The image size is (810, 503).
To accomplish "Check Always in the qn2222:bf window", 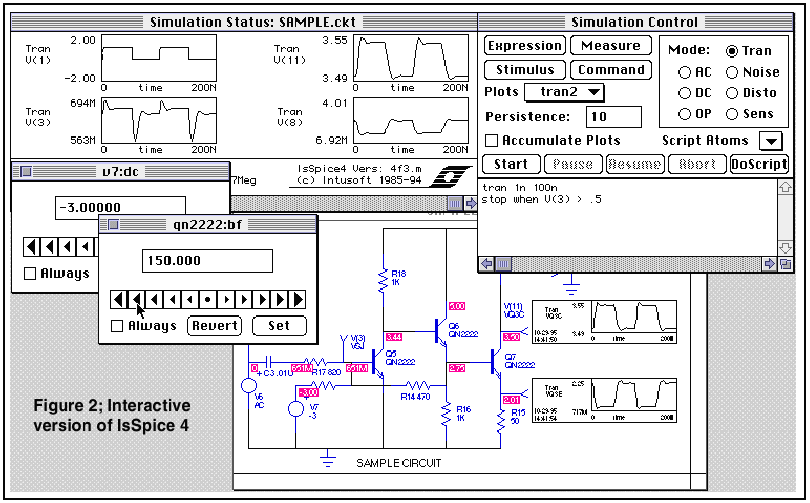I will [x=117, y=326].
